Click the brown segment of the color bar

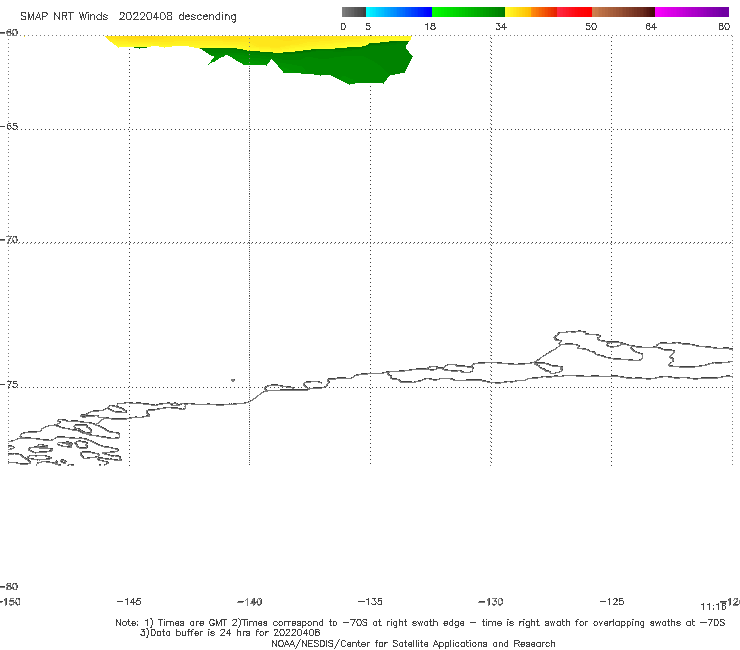[x=623, y=12]
